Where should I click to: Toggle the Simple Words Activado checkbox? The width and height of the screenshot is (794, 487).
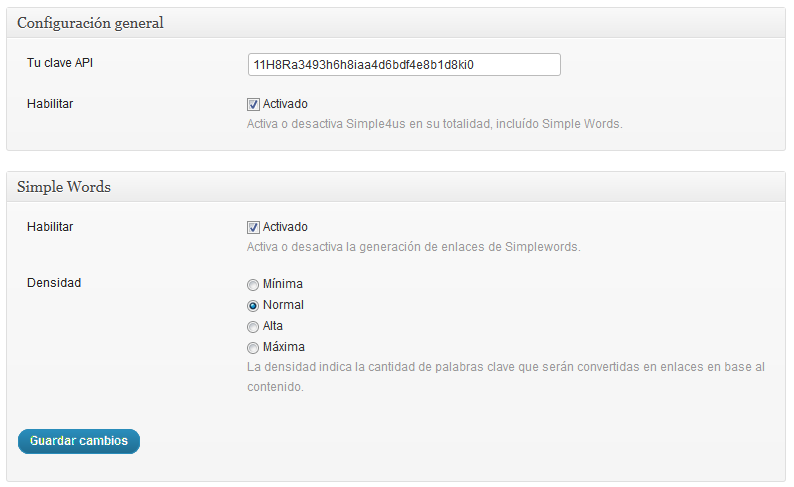pos(253,227)
